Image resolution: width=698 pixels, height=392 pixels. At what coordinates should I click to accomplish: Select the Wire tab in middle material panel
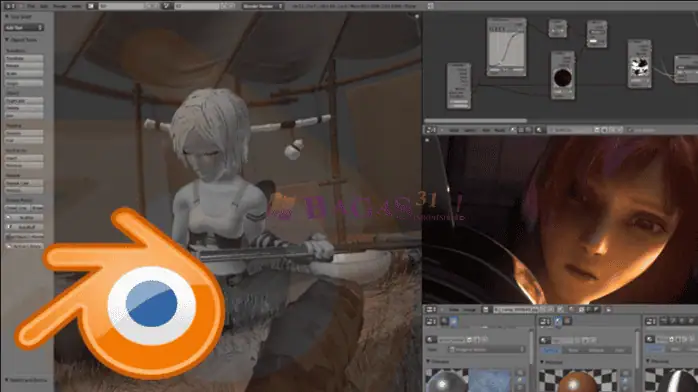coord(573,350)
